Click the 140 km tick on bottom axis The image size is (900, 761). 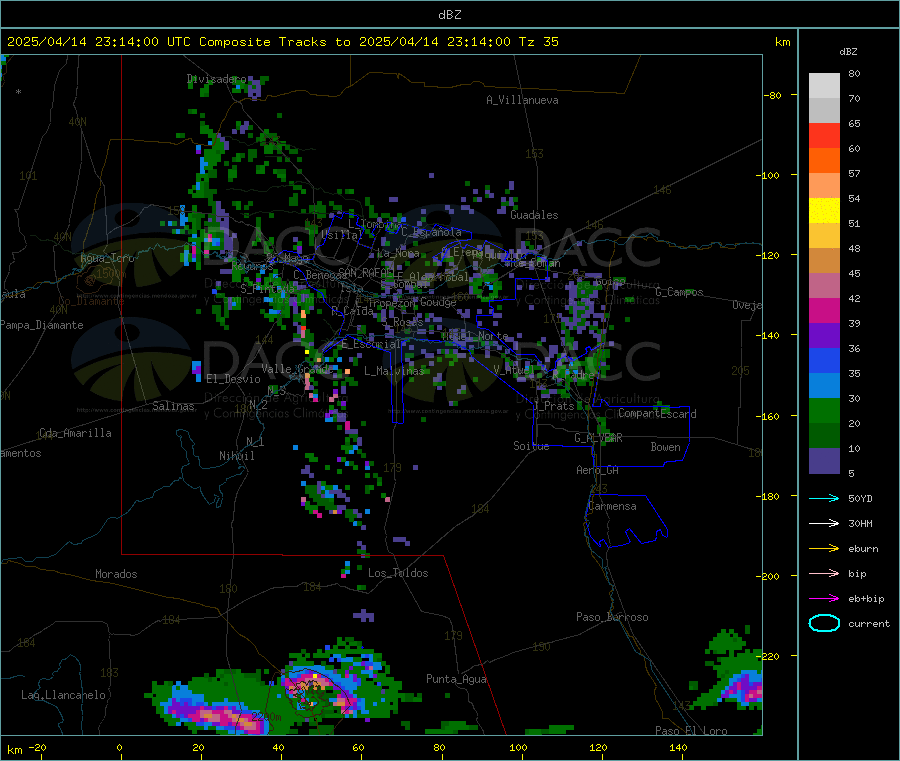(678, 747)
